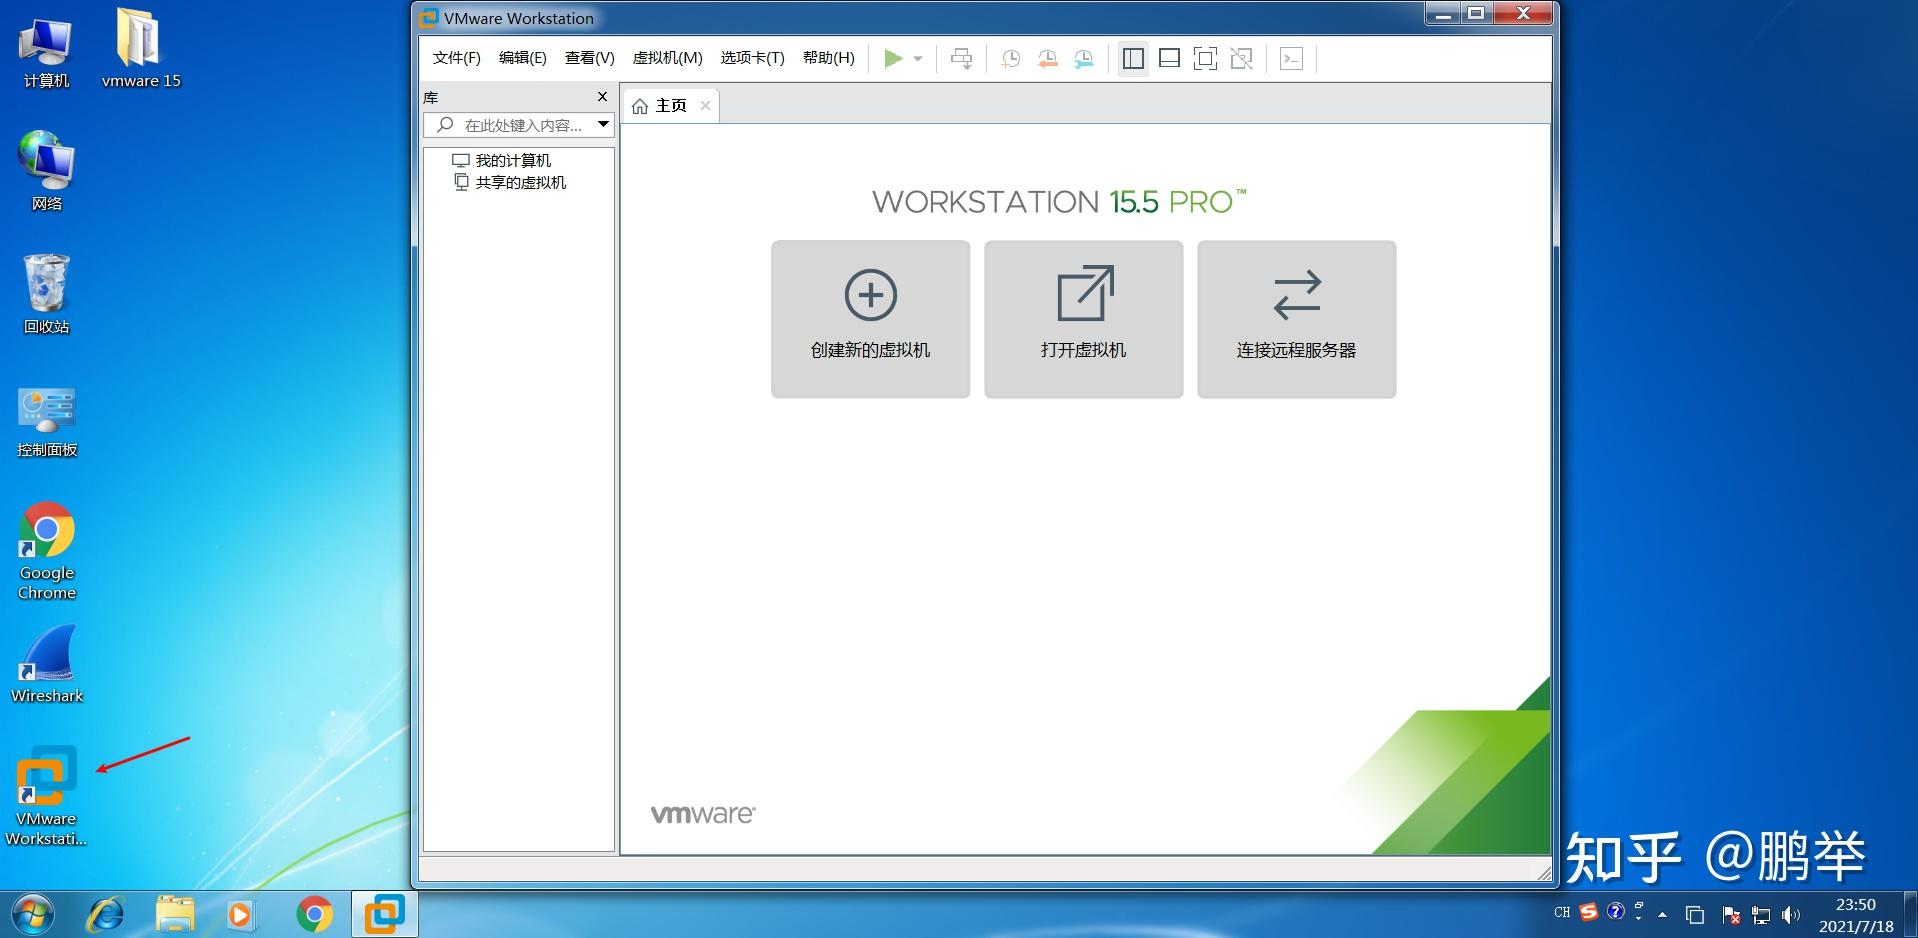The image size is (1918, 938).
Task: Select the 控制面板 desktop icon
Action: tap(46, 422)
